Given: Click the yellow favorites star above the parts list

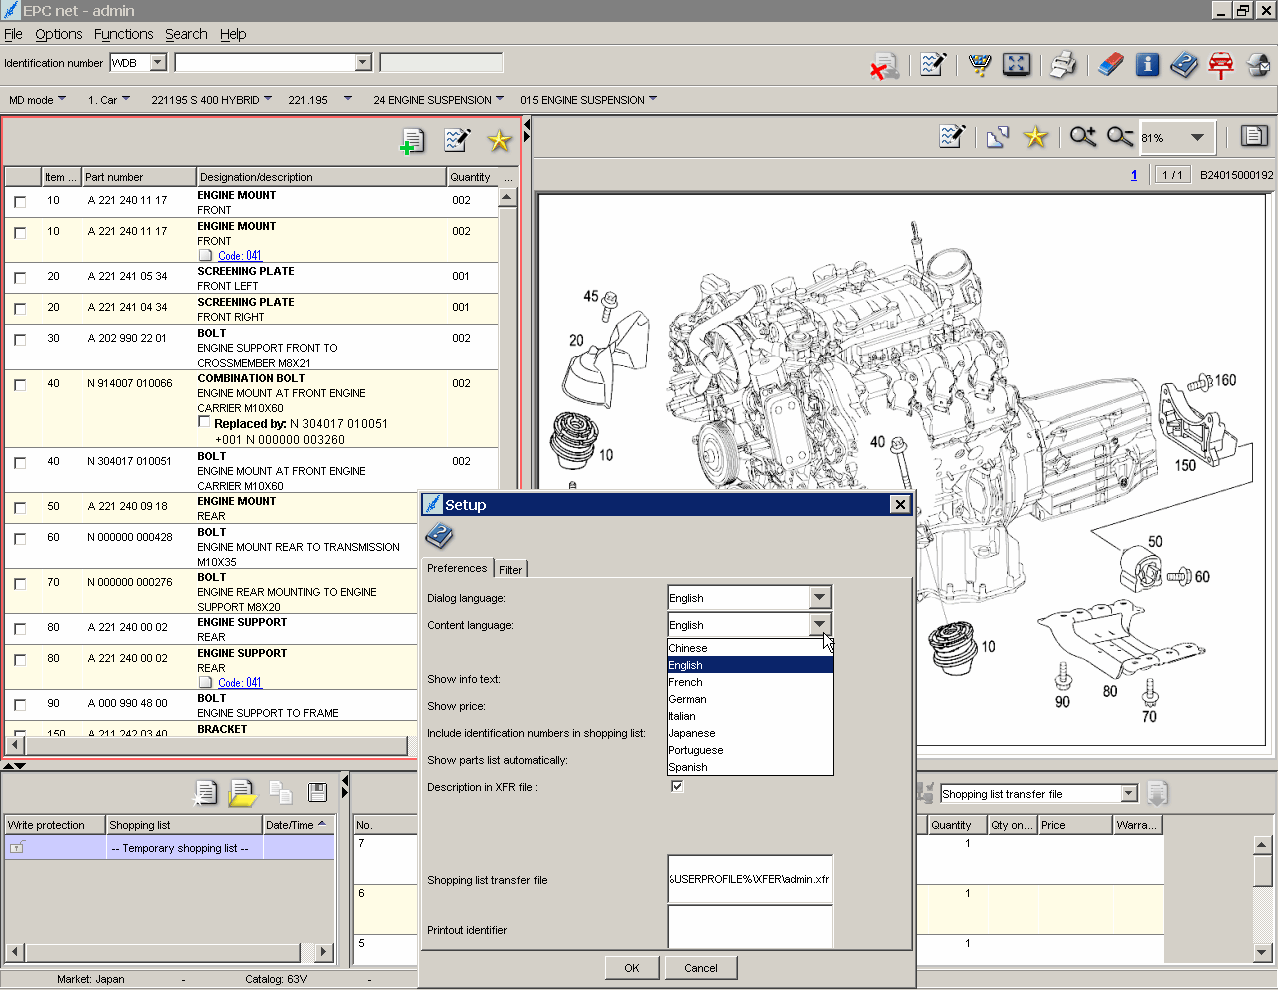Looking at the screenshot, I should (x=498, y=141).
